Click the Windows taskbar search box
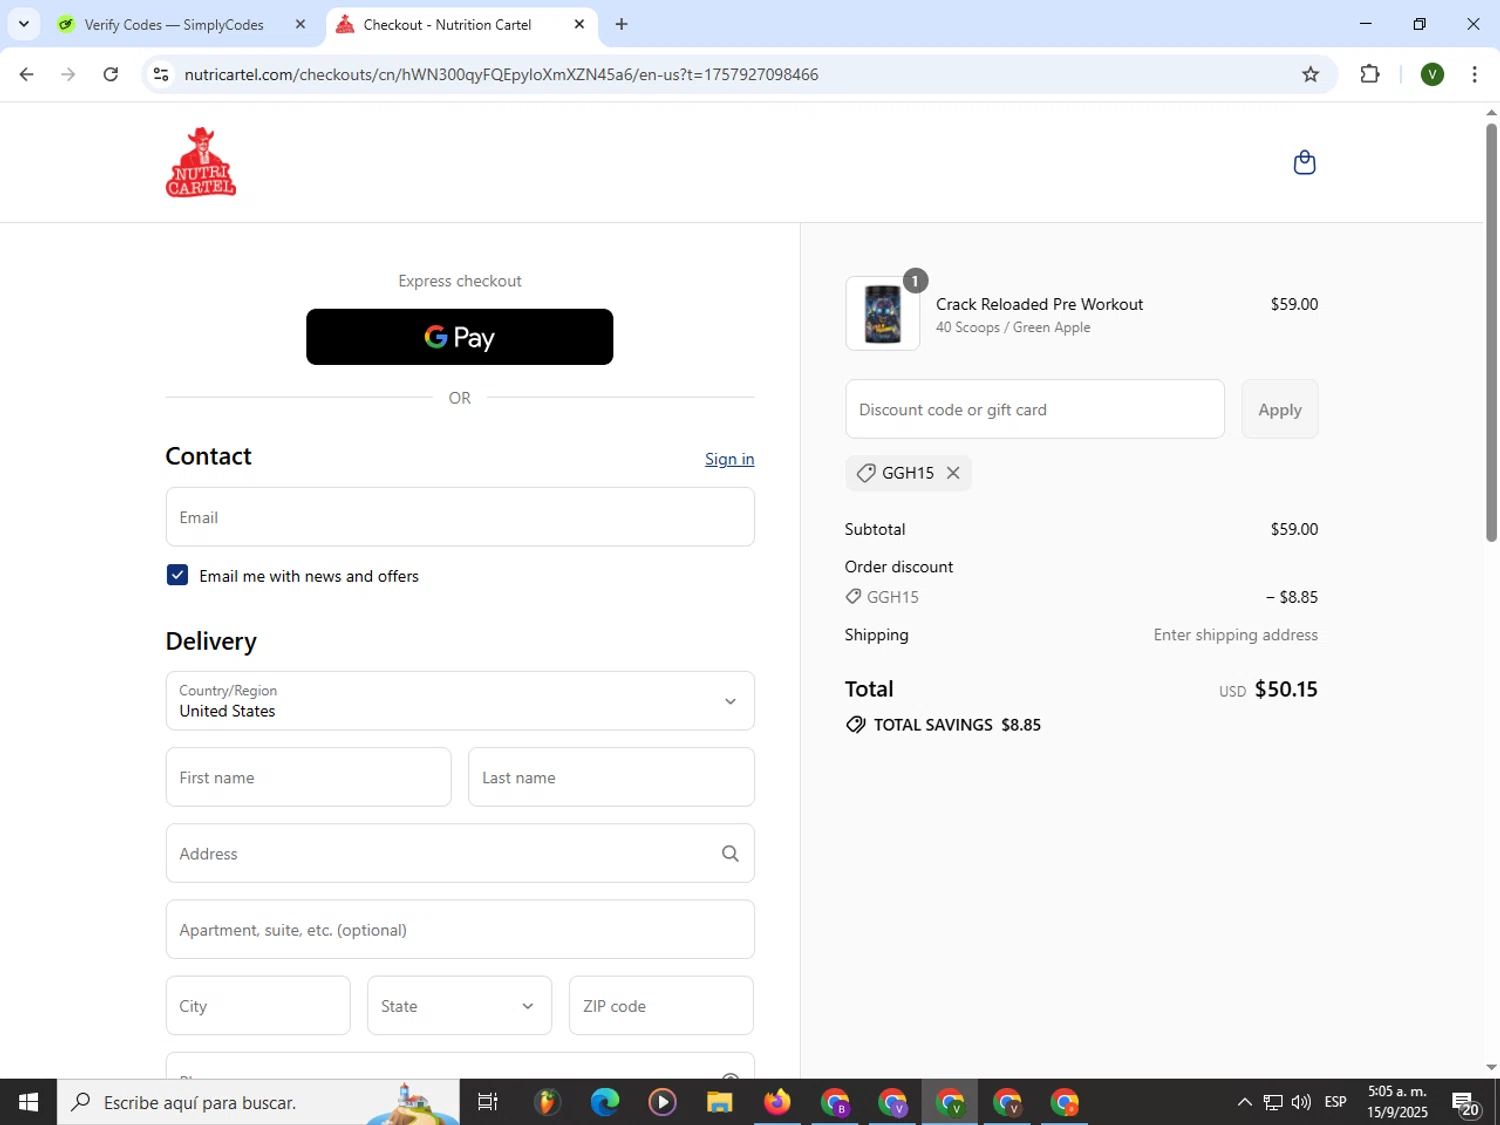The height and width of the screenshot is (1125, 1500). click(258, 1102)
